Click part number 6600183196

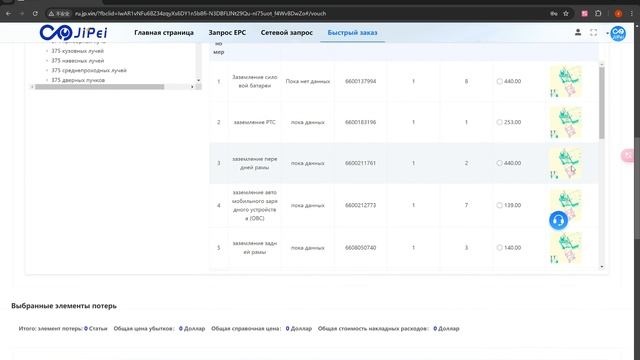(360, 122)
